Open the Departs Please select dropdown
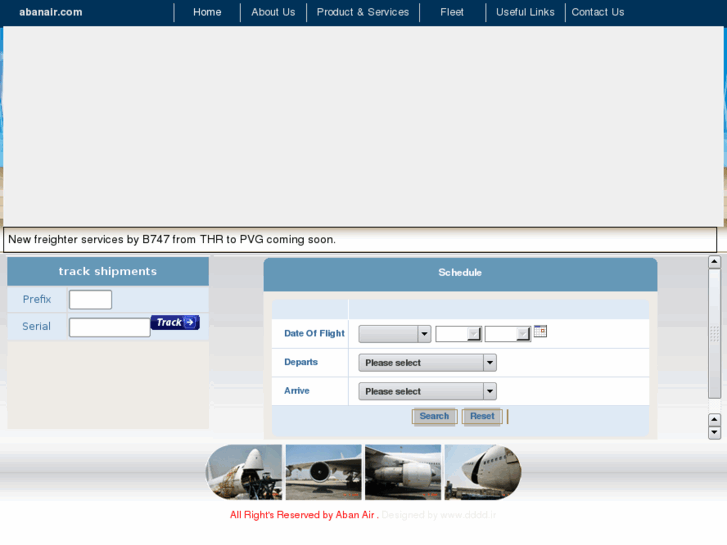Screen dimensions: 727x545 [x=427, y=363]
